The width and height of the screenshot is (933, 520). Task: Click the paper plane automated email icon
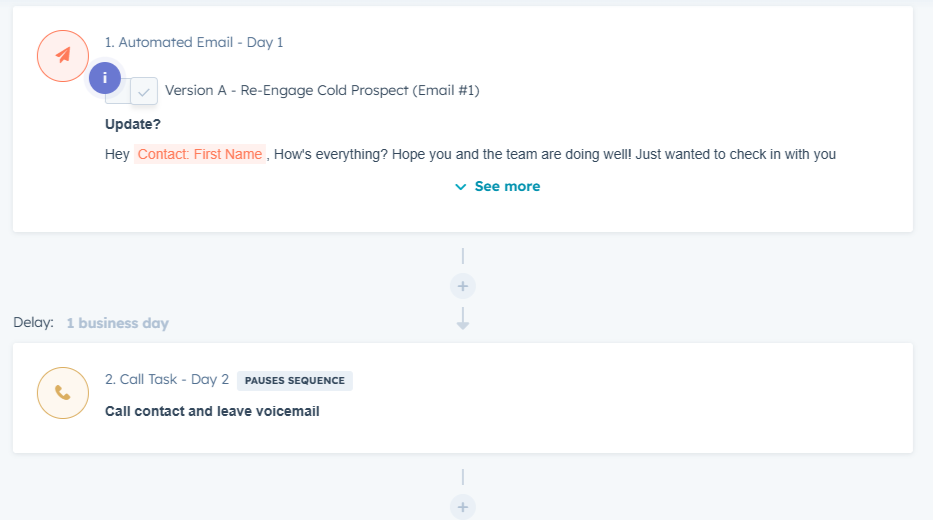[63, 55]
